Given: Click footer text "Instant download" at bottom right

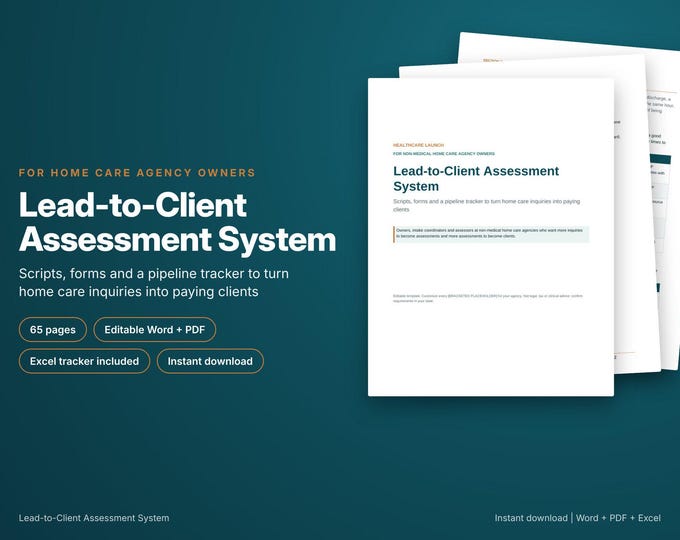Looking at the screenshot, I should (531, 518).
